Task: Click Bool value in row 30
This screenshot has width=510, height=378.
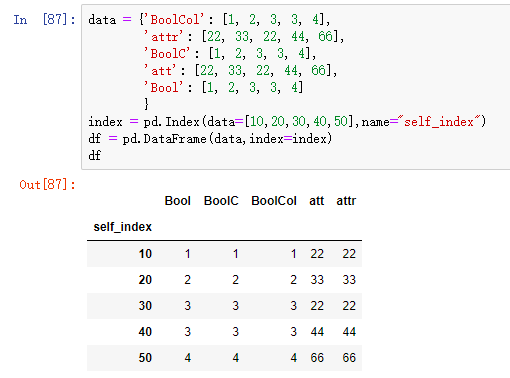Action: tap(188, 306)
